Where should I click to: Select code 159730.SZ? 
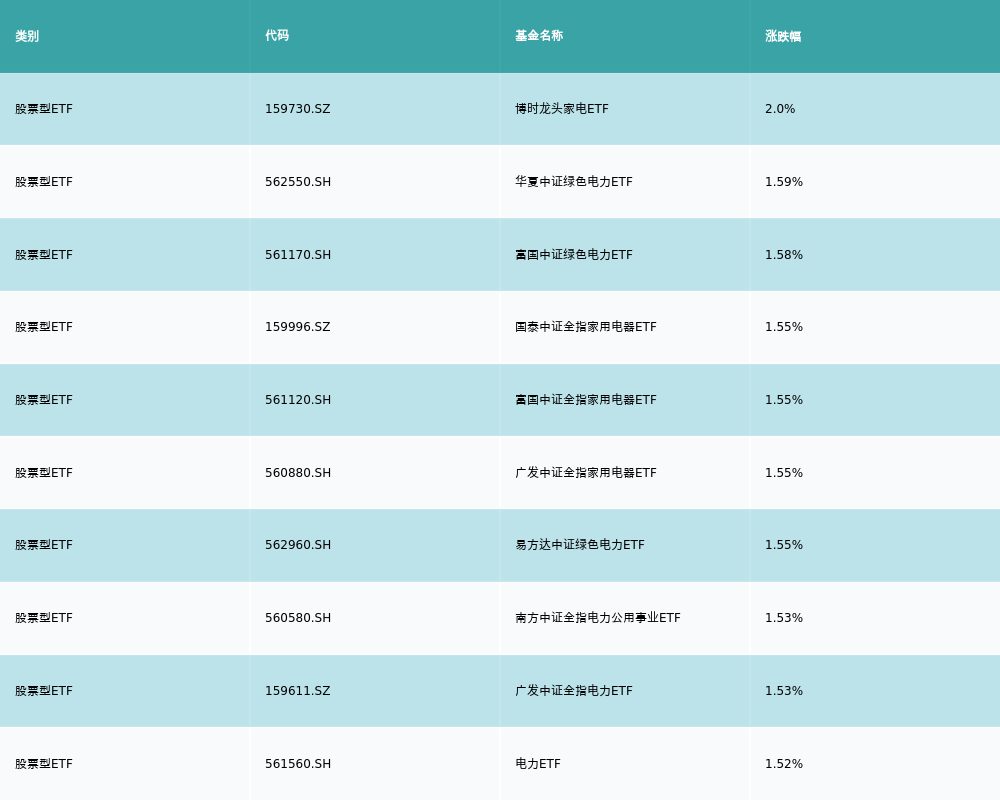pyautogui.click(x=298, y=109)
